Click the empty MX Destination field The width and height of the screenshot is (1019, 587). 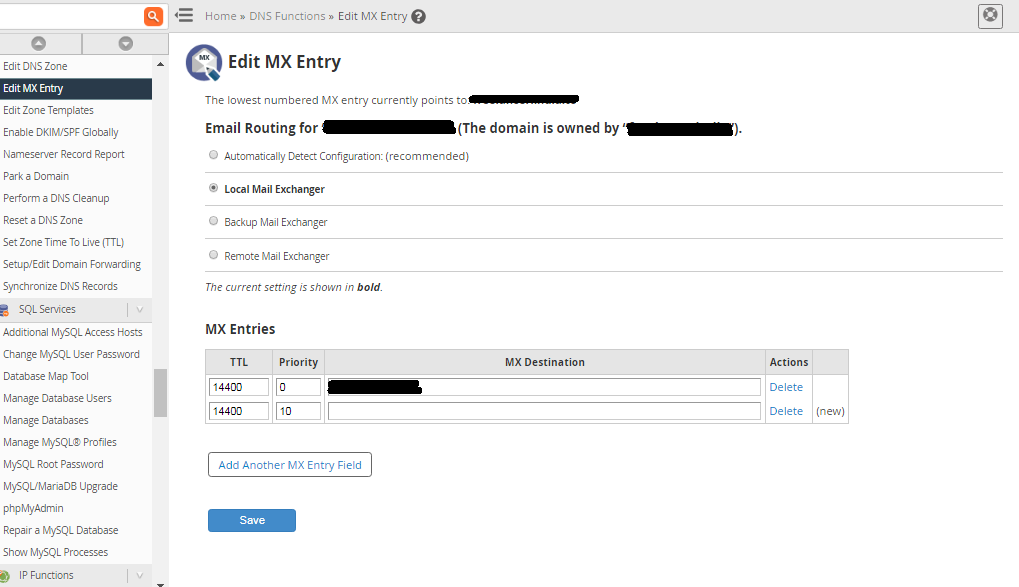543,411
